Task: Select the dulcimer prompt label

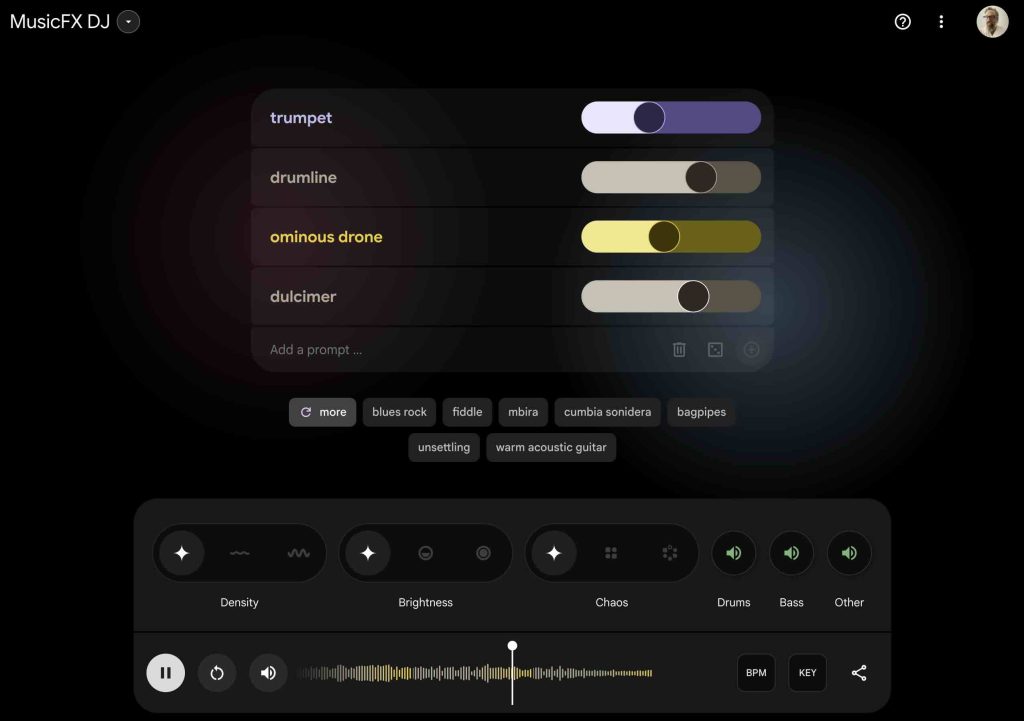Action: pyautogui.click(x=303, y=296)
